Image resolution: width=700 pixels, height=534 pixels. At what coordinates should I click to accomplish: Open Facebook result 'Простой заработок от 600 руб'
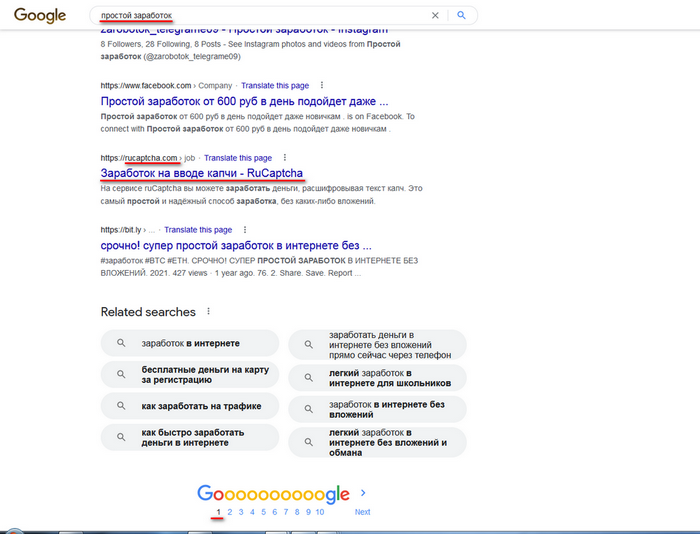click(x=244, y=101)
